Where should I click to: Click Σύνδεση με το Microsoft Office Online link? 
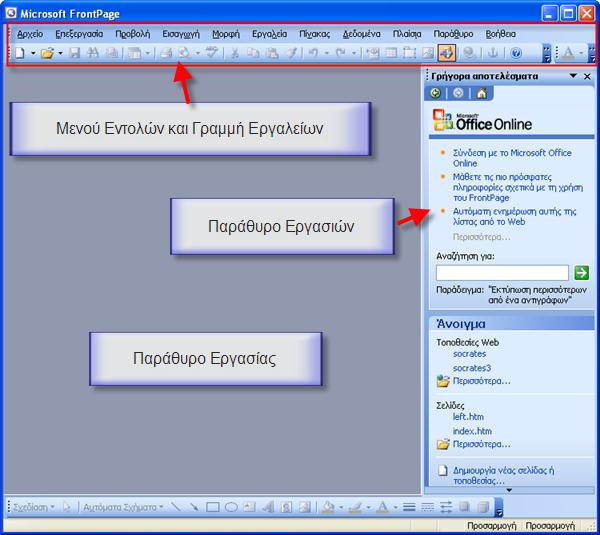[x=512, y=158]
